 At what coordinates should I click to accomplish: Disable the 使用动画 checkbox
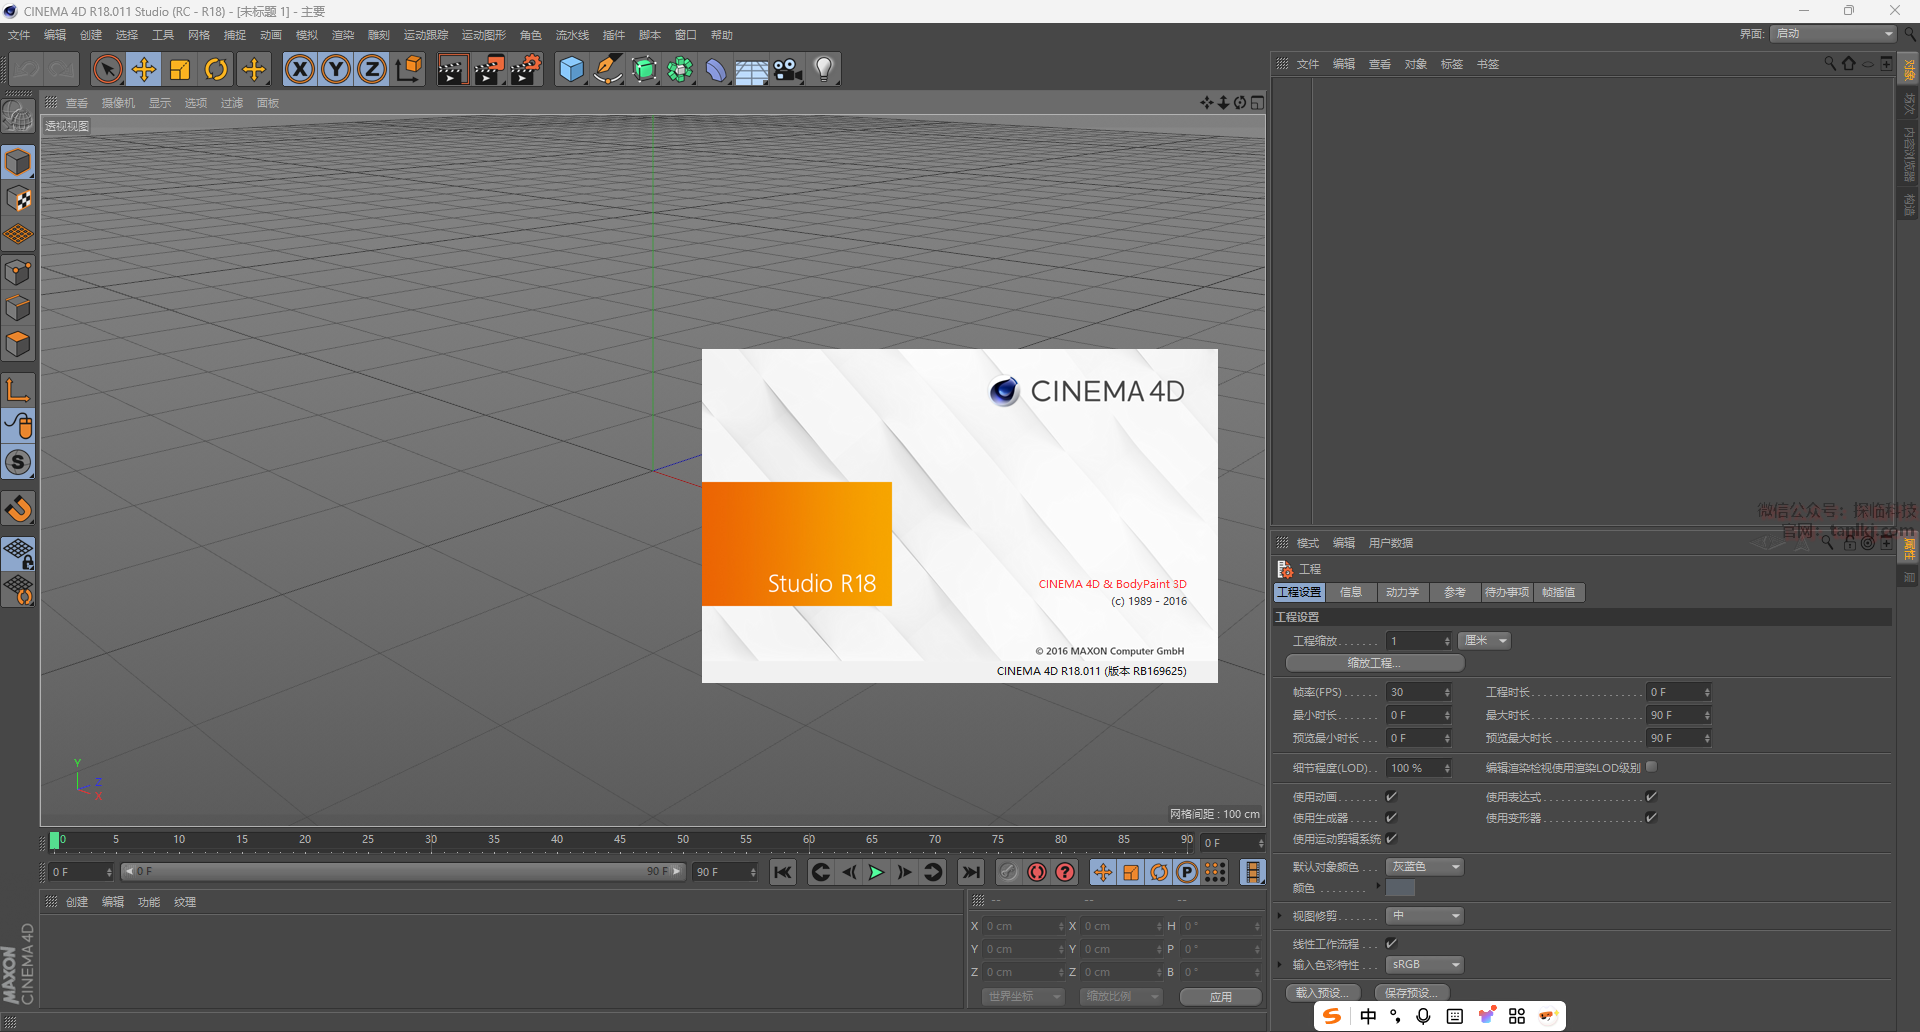(x=1391, y=797)
